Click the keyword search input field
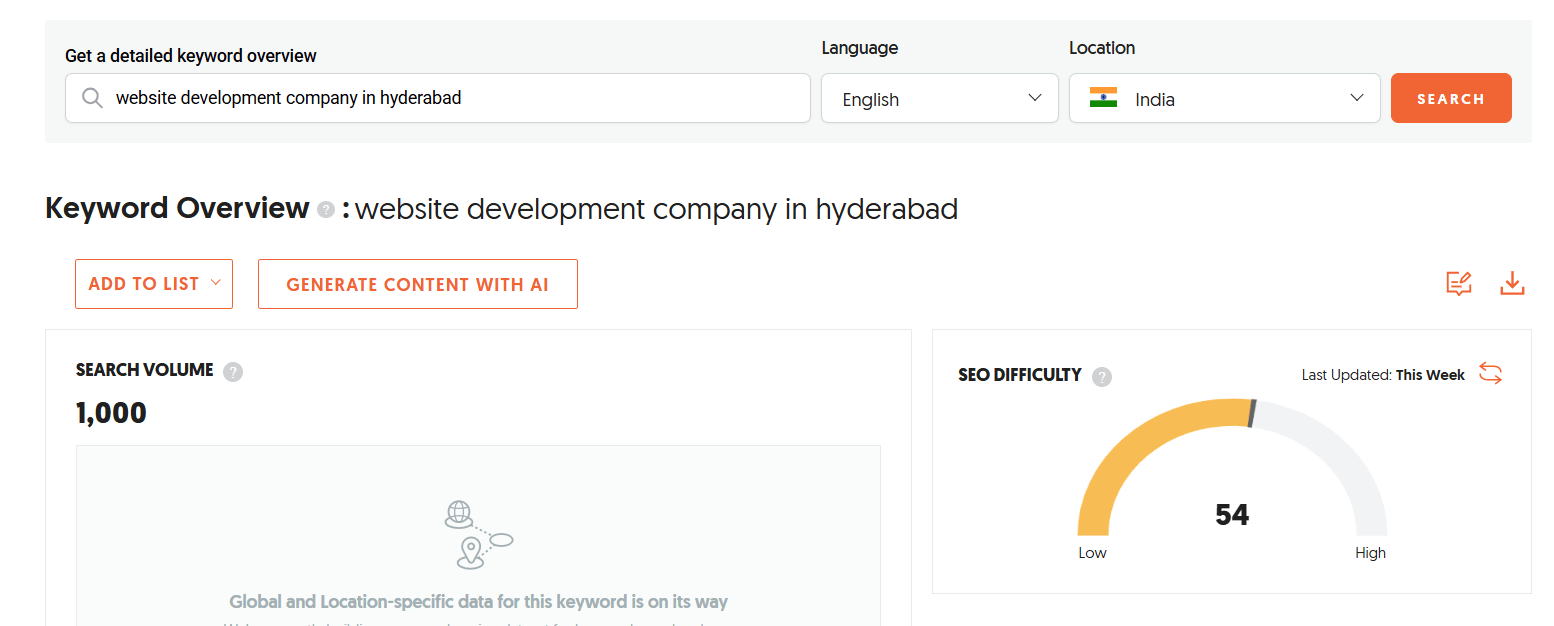1554x626 pixels. tap(438, 98)
